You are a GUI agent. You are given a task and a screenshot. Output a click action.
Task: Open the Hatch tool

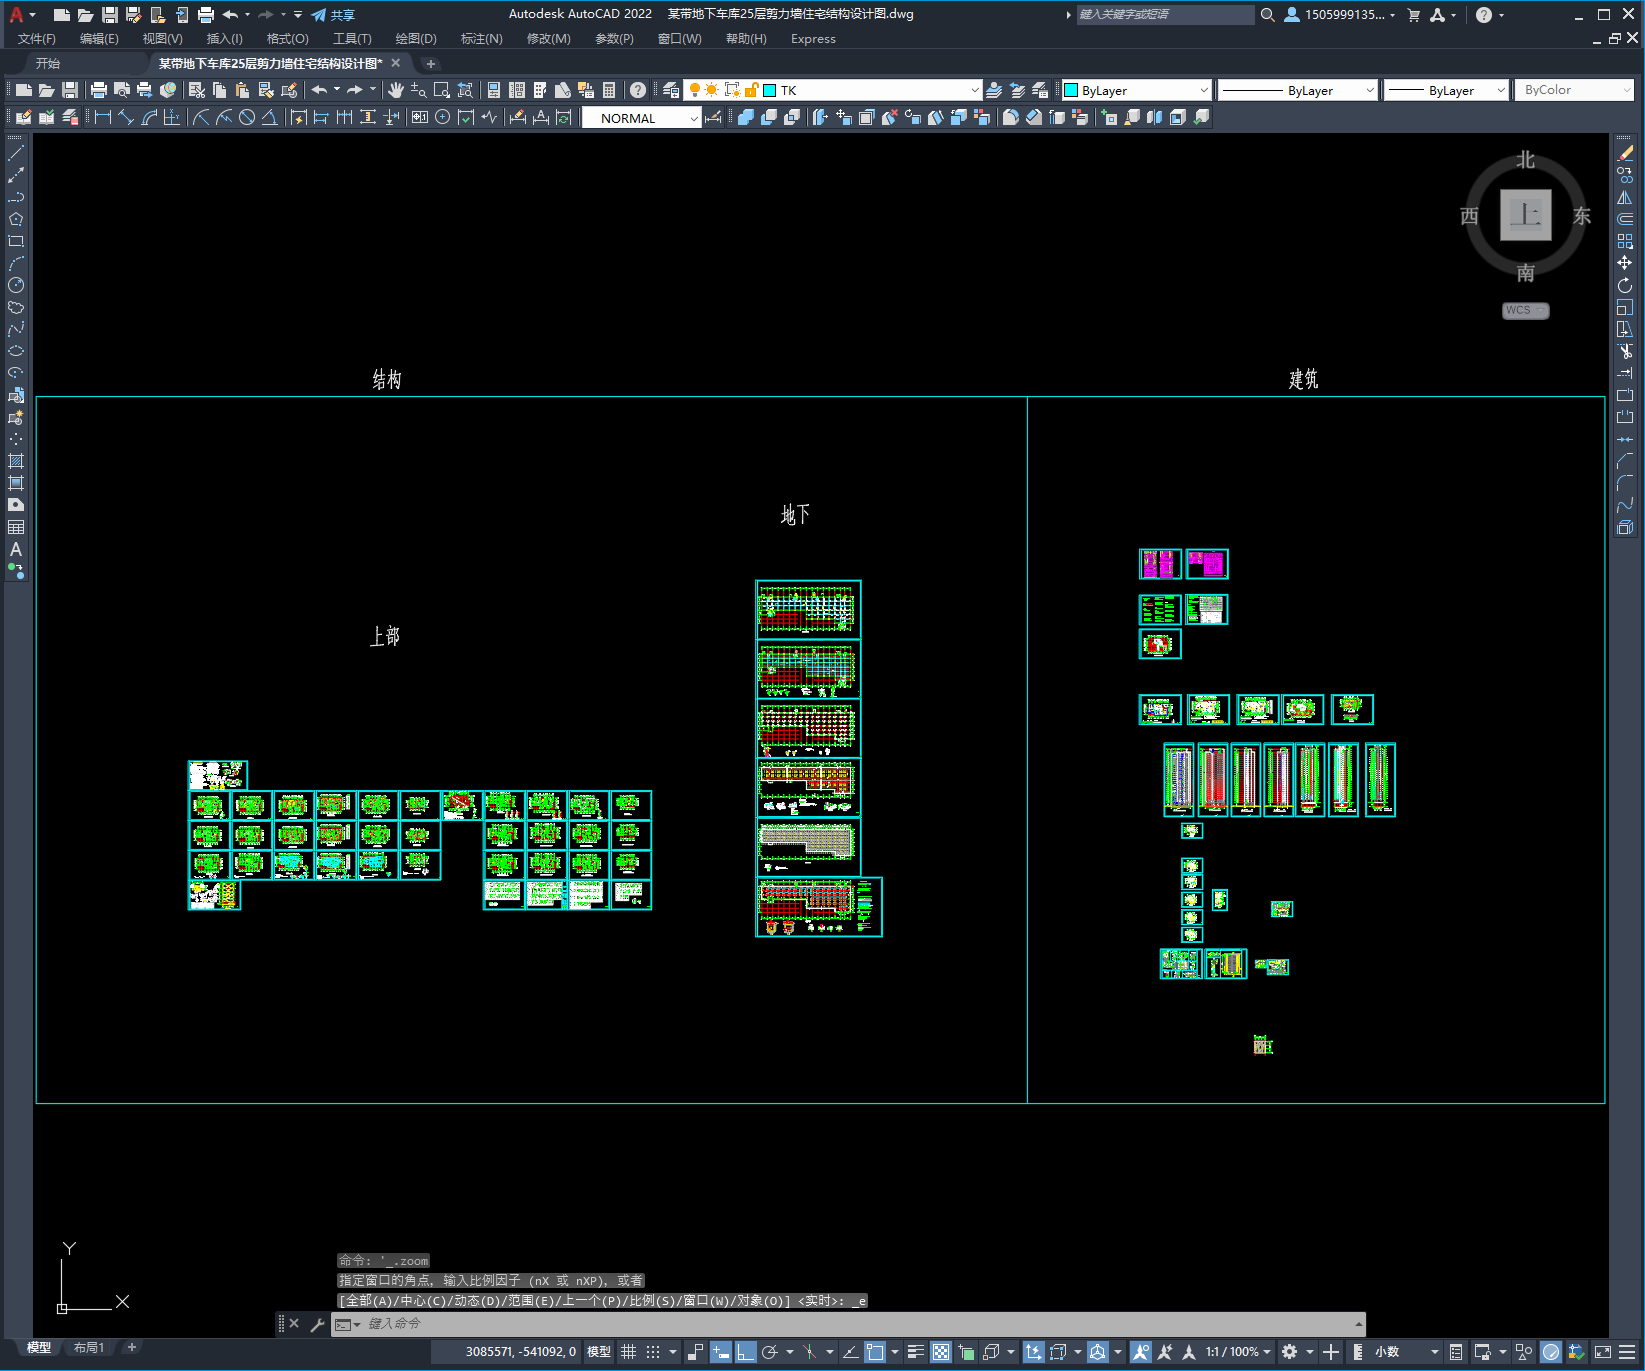(x=16, y=461)
